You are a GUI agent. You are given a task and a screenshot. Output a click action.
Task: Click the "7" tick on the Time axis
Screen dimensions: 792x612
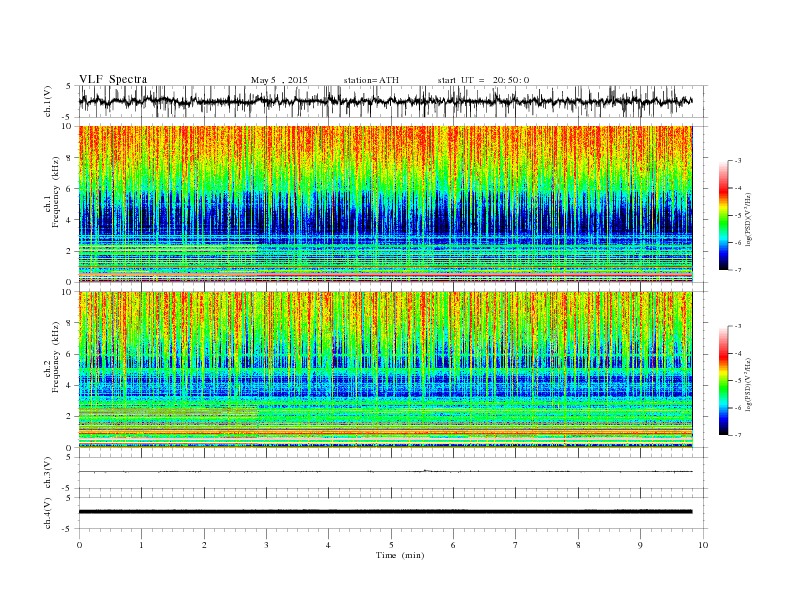tap(516, 545)
